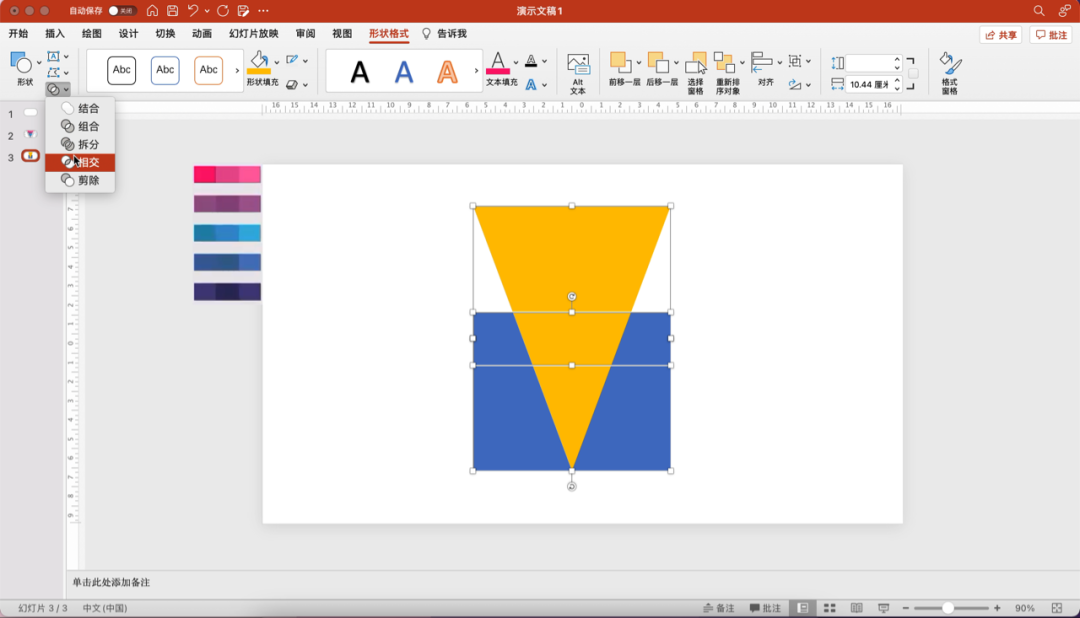Click the 批注 button at top right
1080x618 pixels.
tap(1051, 35)
